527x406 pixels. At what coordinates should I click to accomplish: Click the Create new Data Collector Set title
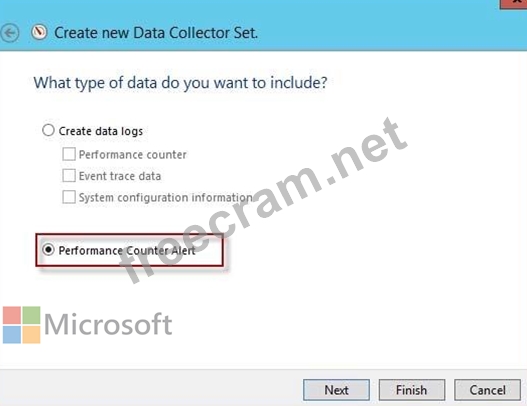pos(156,33)
